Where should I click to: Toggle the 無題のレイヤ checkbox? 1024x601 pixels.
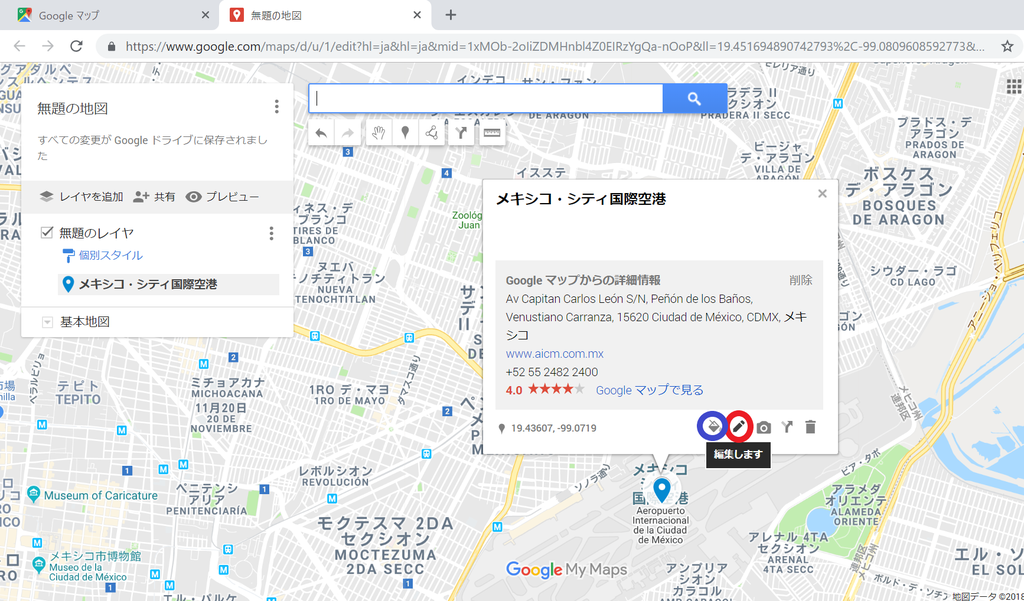point(46,233)
